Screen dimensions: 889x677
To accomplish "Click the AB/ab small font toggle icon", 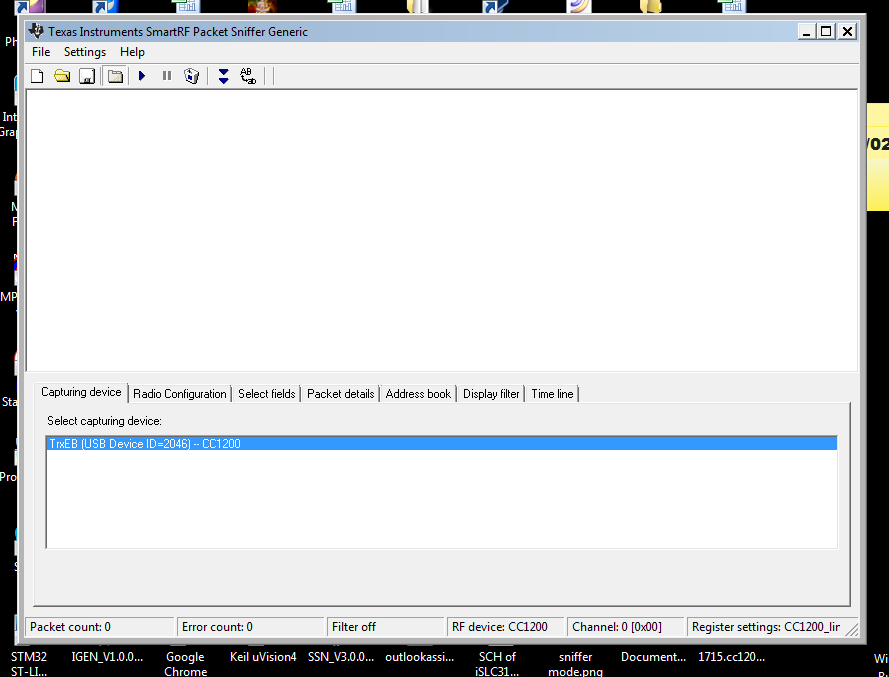I will (x=248, y=76).
